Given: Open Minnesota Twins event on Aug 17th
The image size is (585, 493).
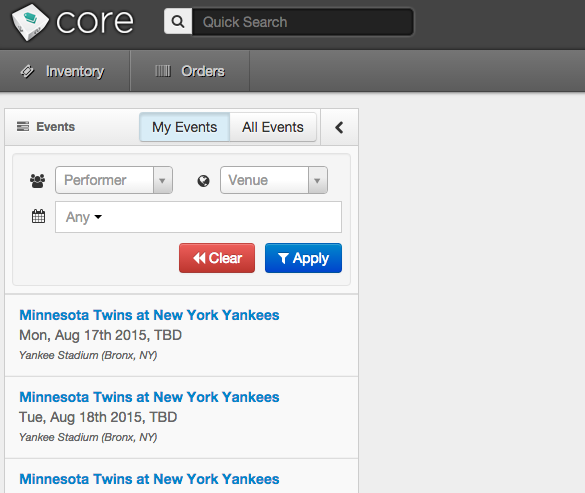Looking at the screenshot, I should pyautogui.click(x=149, y=315).
